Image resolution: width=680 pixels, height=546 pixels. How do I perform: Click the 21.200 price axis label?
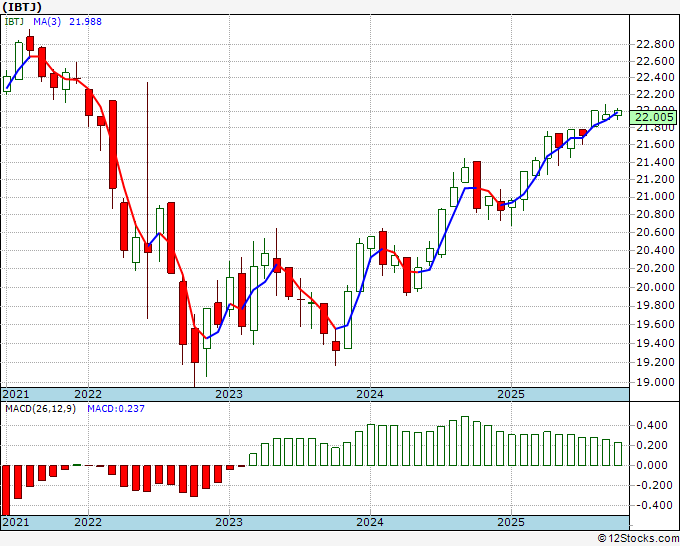pos(655,179)
